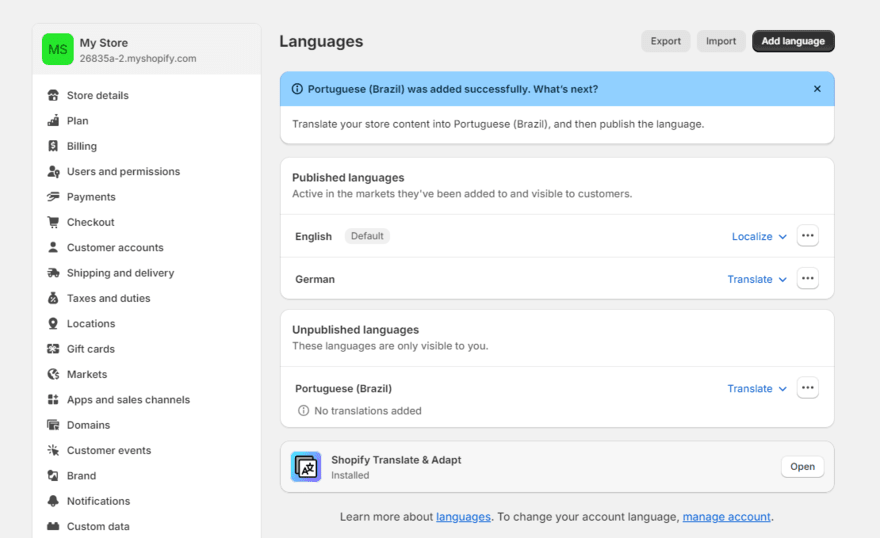Click the Payments hand icon
880x538 pixels.
(x=53, y=197)
